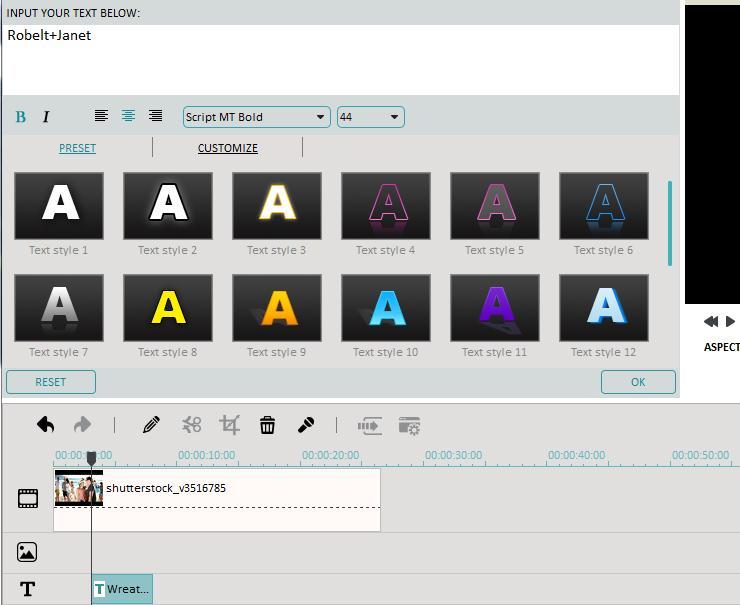Split clip with the scissors tool
This screenshot has width=740, height=605.
192,425
